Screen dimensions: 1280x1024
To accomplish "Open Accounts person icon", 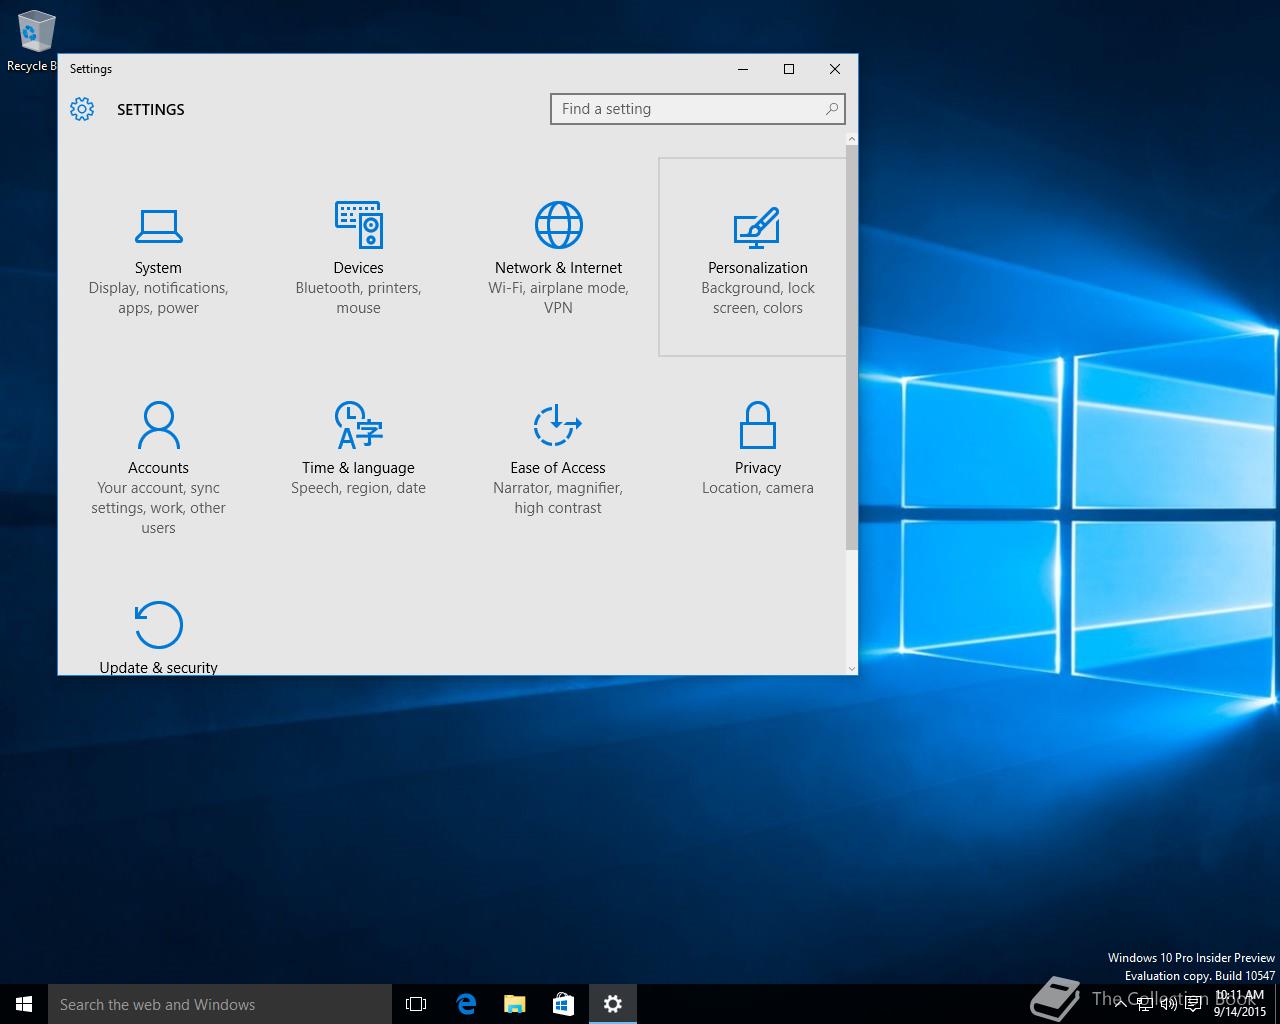I will 158,425.
